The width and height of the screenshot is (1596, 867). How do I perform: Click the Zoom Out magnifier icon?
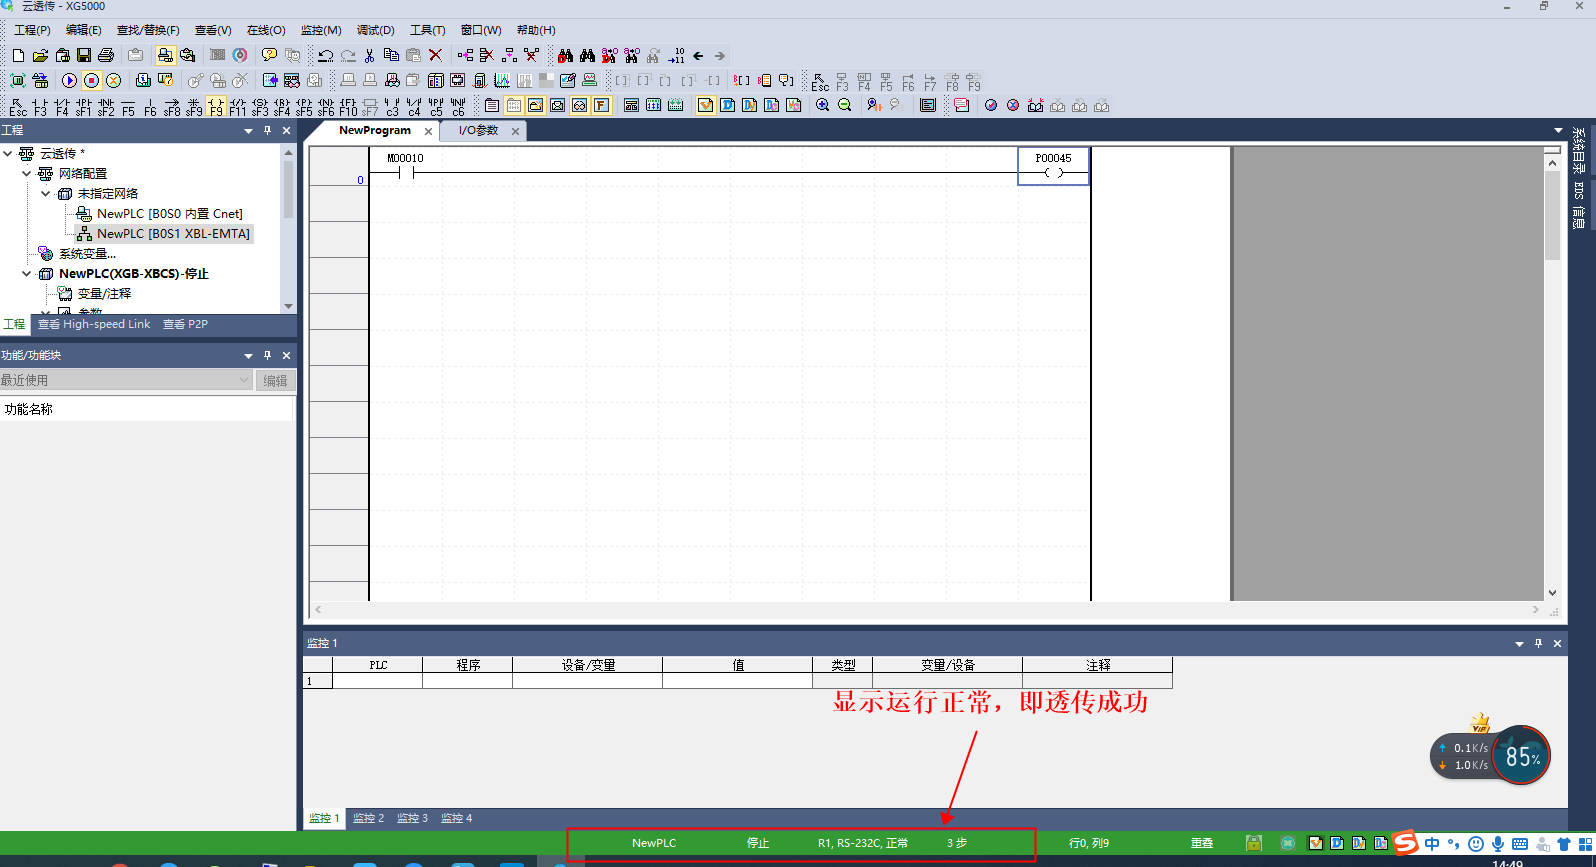click(844, 106)
